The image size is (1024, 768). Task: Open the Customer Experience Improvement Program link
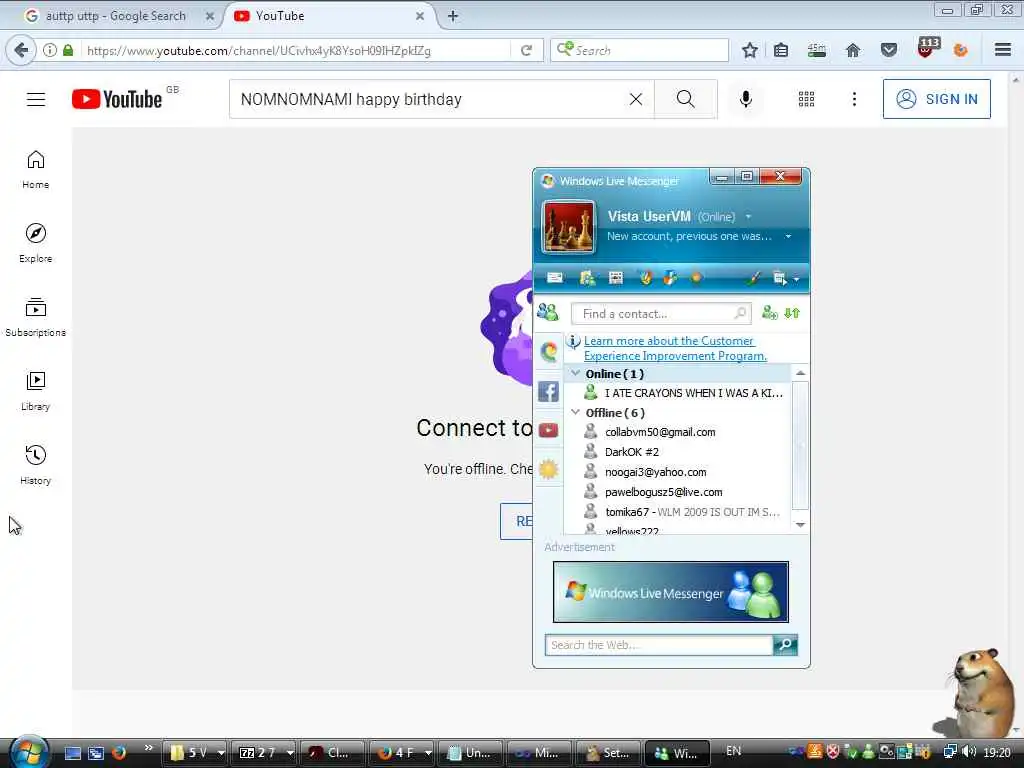675,348
